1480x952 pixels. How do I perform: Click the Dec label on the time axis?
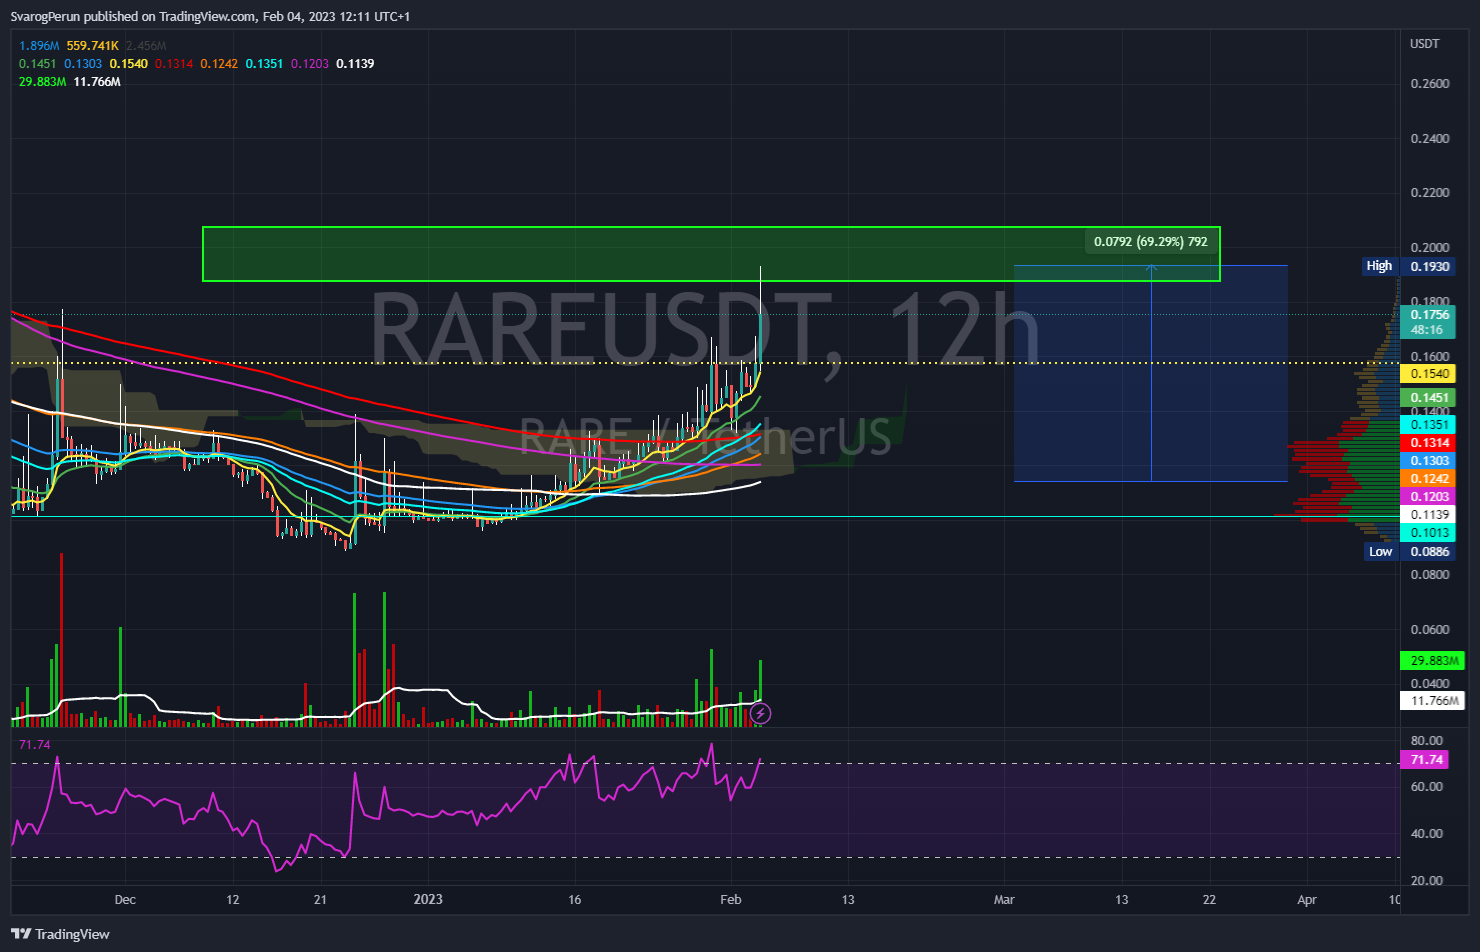click(125, 900)
